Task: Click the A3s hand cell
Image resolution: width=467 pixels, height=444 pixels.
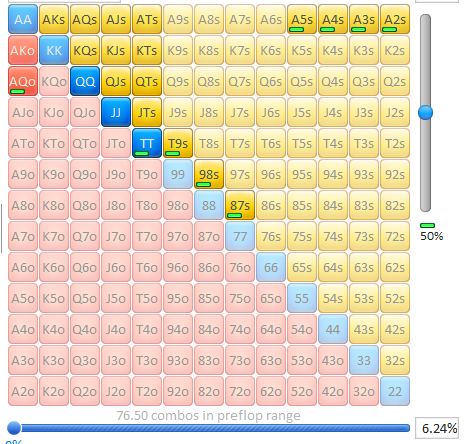Action: [364, 19]
